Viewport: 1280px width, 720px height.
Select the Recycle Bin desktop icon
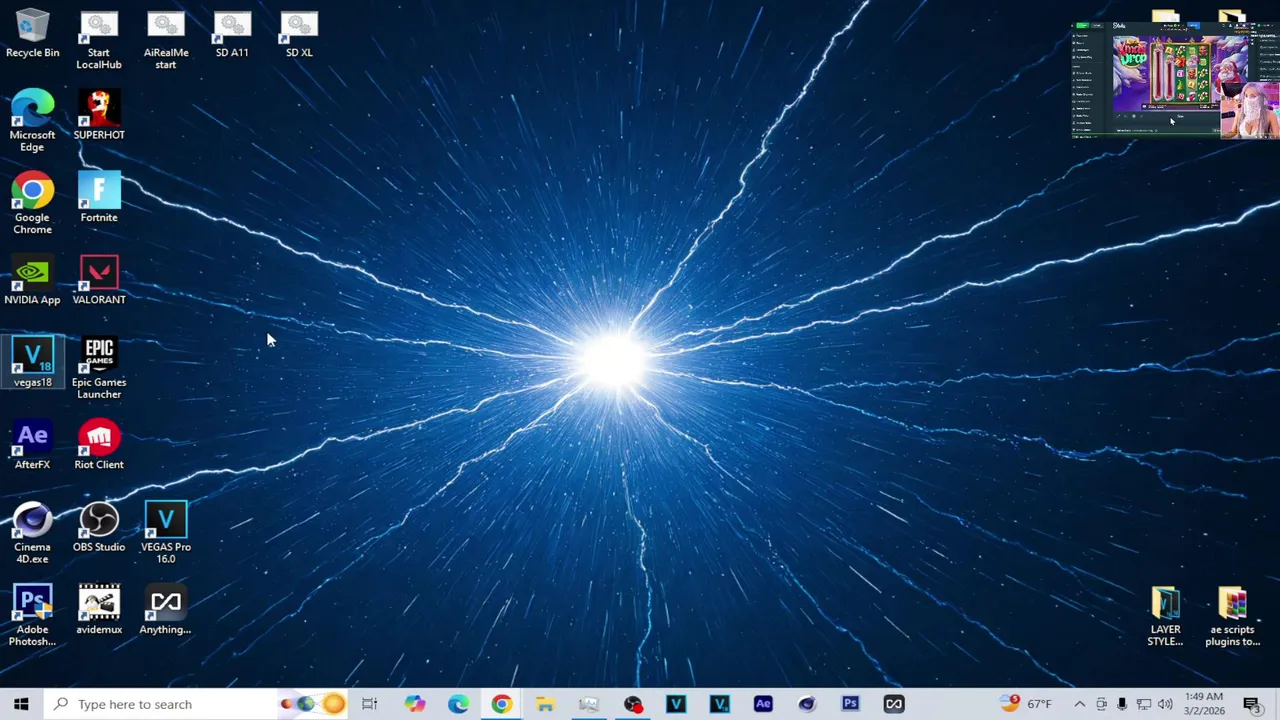[32, 35]
